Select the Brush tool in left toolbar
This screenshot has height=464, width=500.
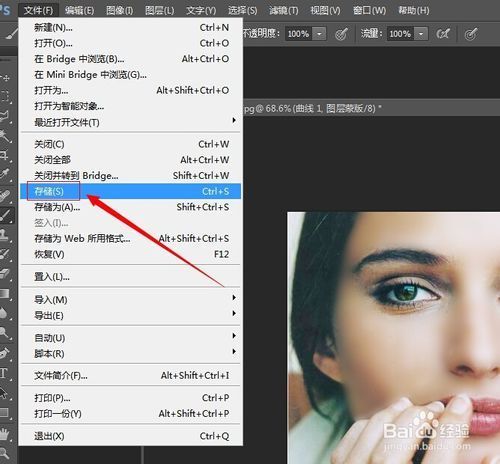[6, 215]
